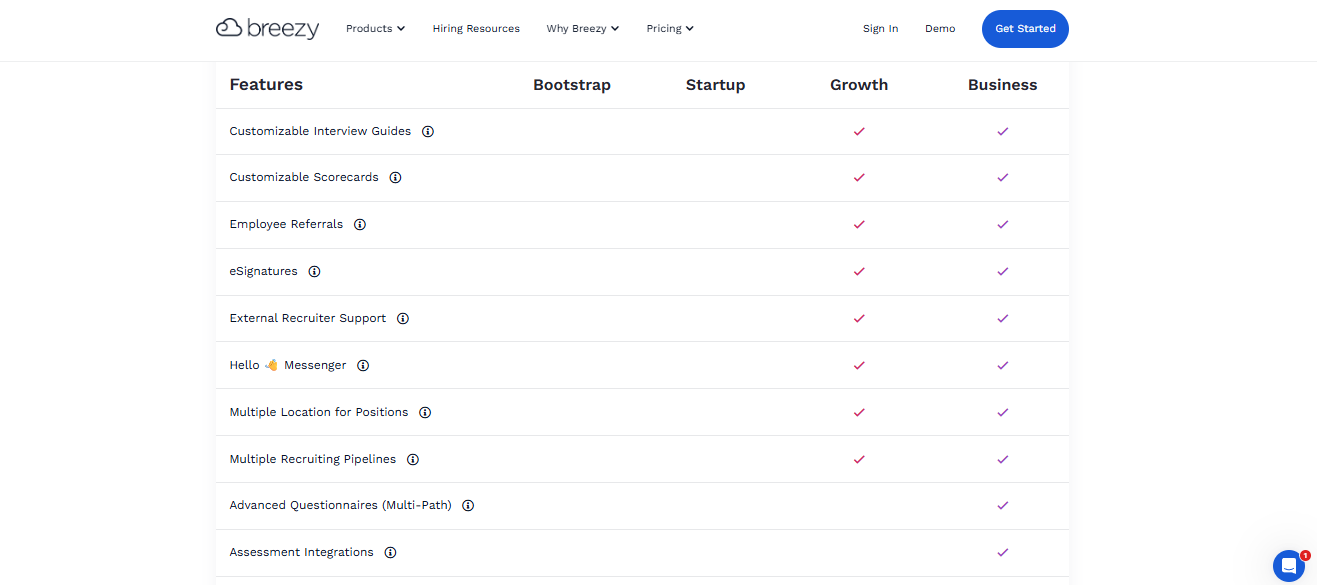Open info icon for Customizable Interview Guides

click(428, 131)
